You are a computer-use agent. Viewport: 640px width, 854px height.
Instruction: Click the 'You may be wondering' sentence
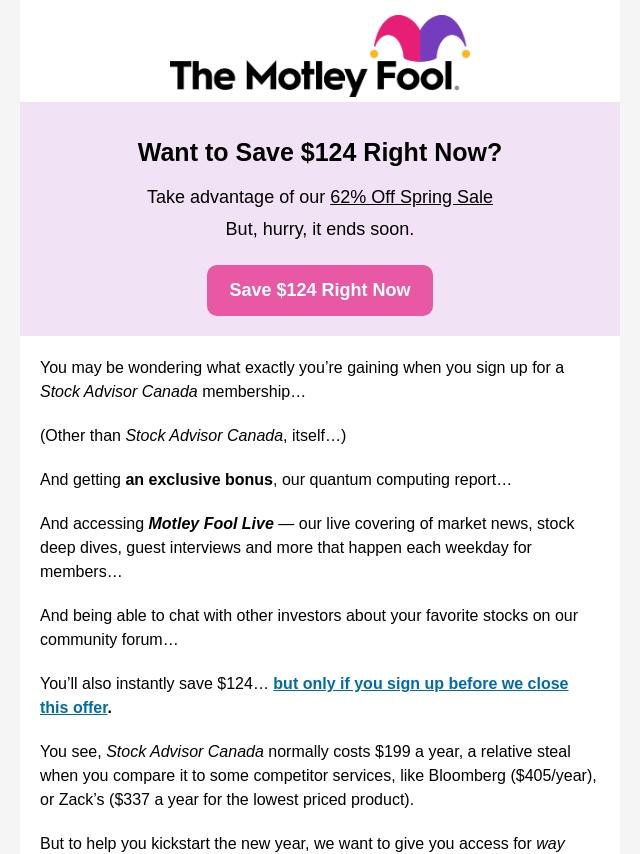(301, 368)
